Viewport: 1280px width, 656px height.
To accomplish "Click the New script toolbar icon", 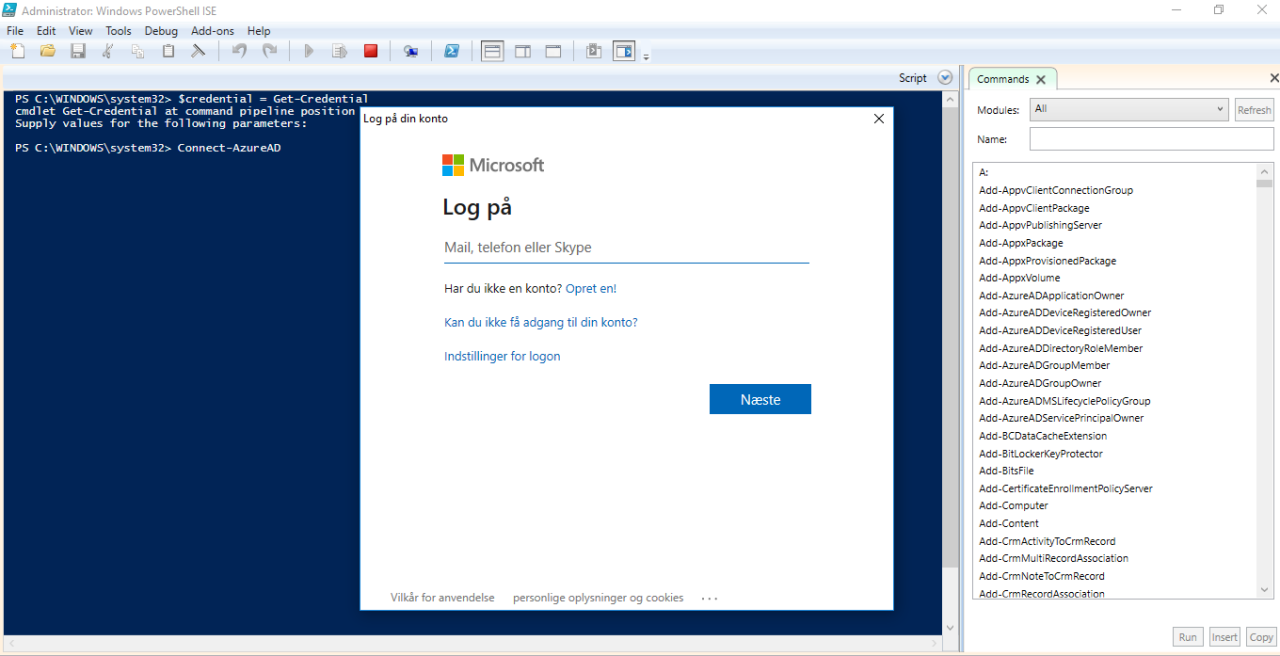I will coord(17,51).
